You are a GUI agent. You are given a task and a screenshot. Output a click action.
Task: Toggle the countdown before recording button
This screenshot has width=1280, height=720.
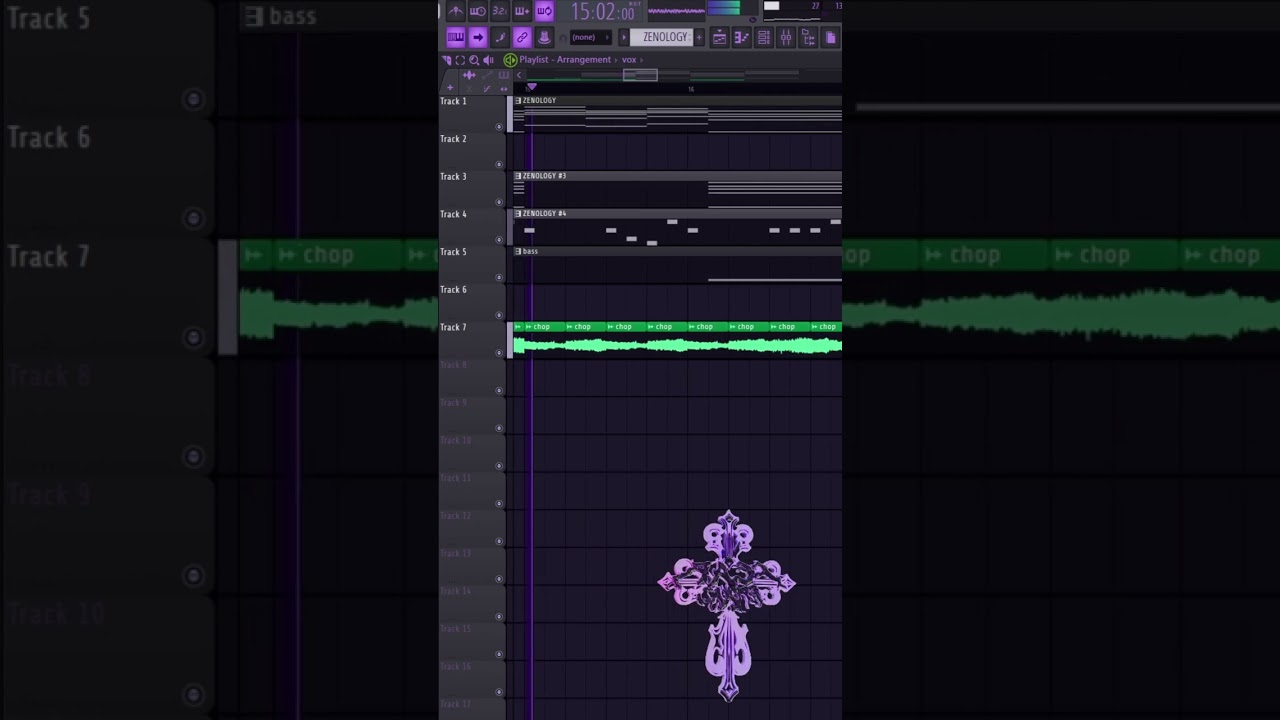[x=499, y=11]
